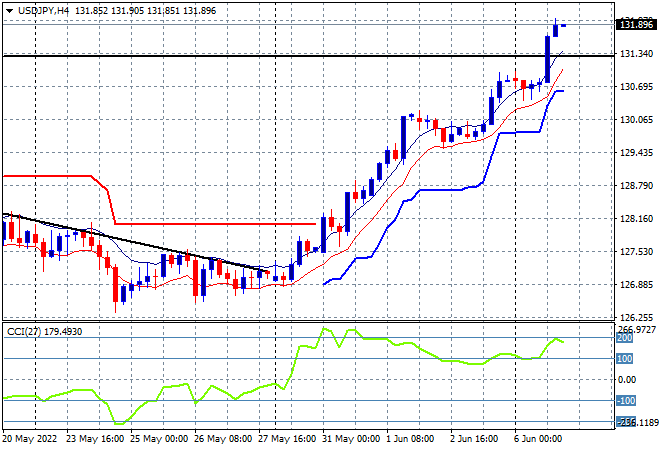Click the 27 May 16:00 time label

pos(287,439)
